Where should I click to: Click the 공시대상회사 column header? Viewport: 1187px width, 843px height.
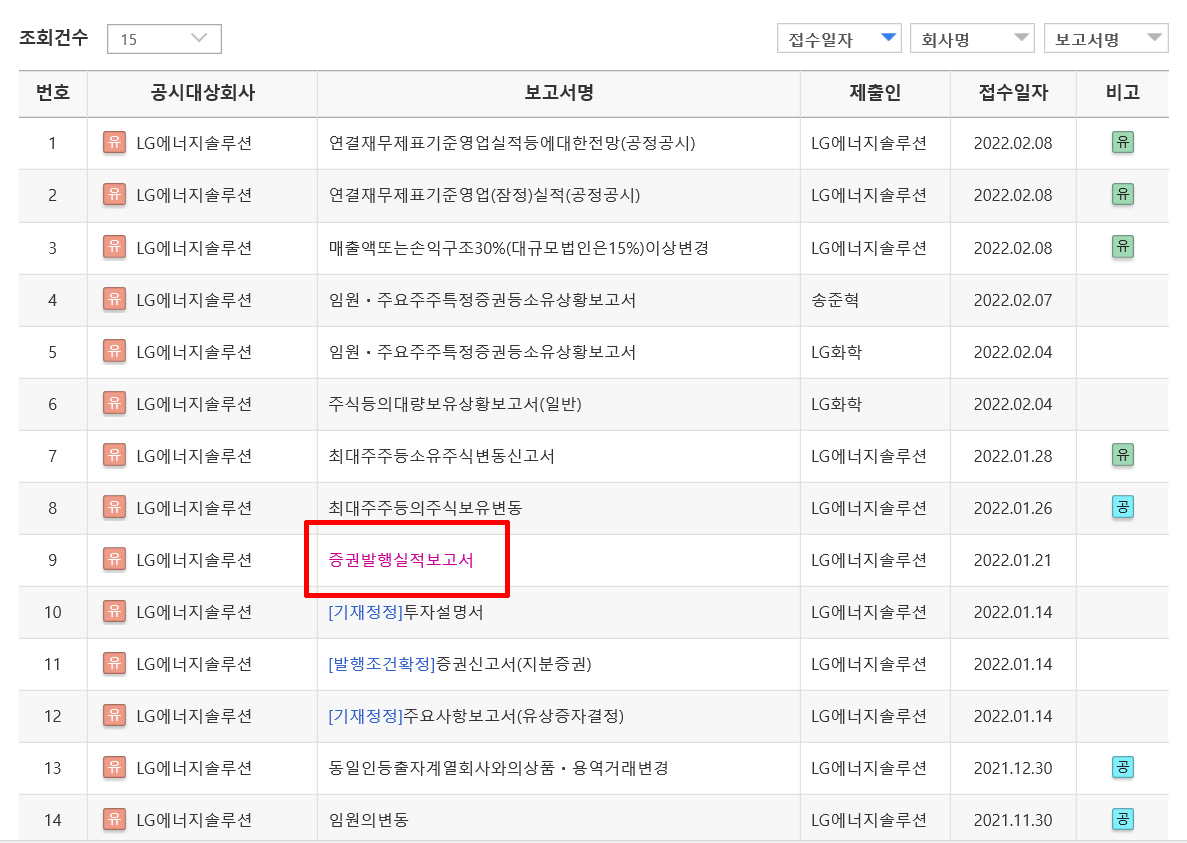coord(202,93)
